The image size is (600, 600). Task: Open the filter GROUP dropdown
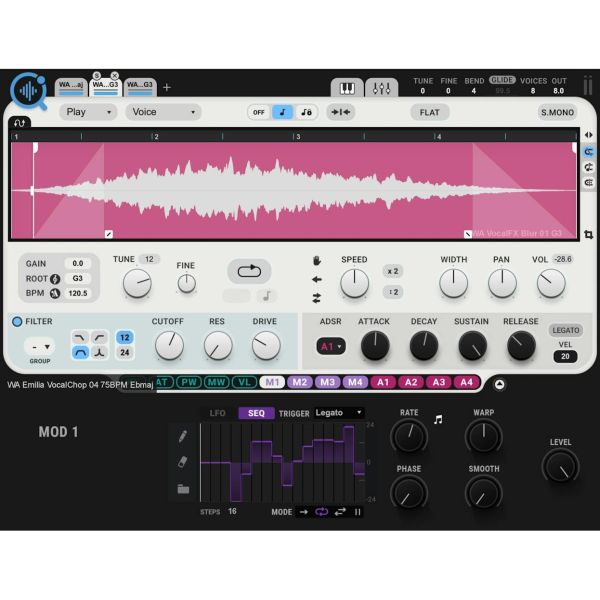[x=40, y=347]
